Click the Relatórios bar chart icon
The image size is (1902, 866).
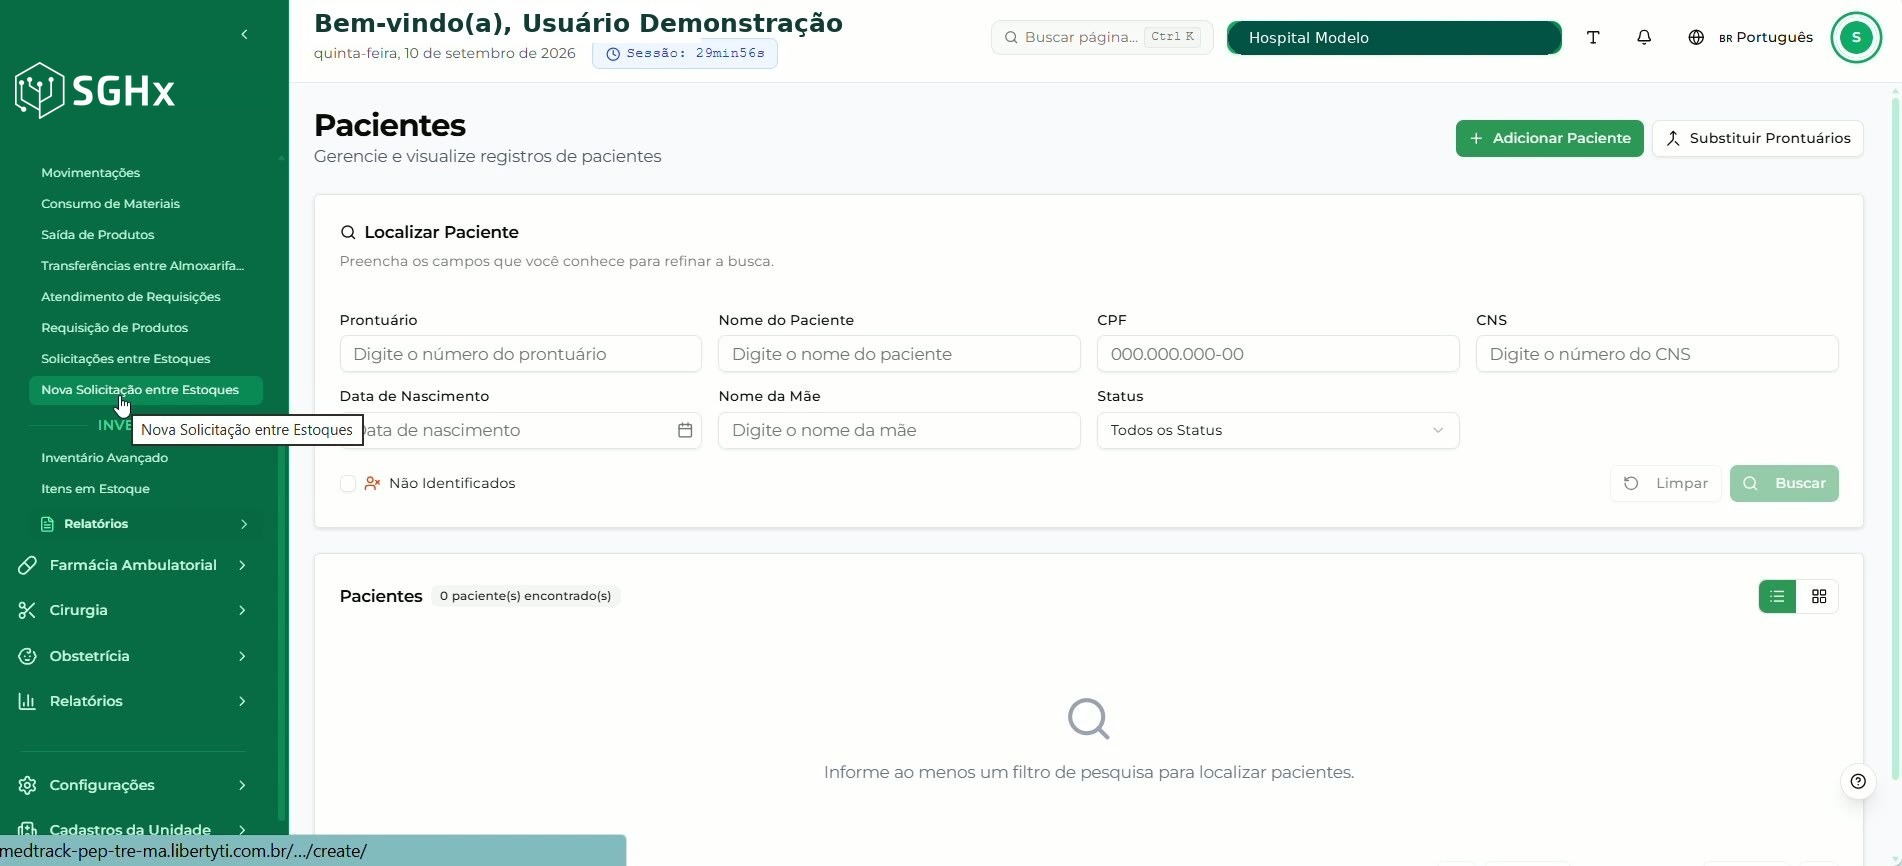(28, 701)
